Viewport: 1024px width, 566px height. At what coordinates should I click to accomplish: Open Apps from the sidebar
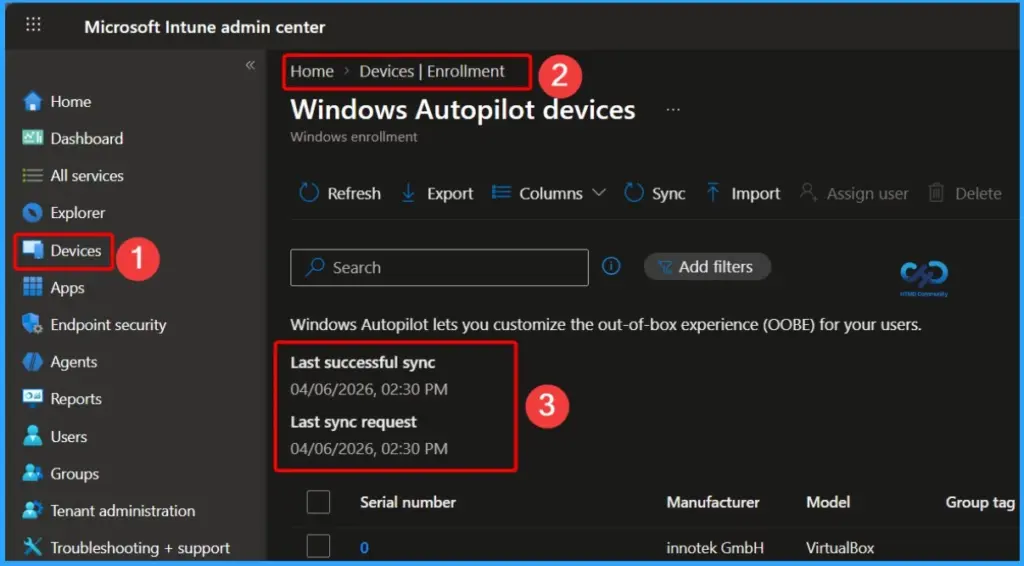click(67, 288)
